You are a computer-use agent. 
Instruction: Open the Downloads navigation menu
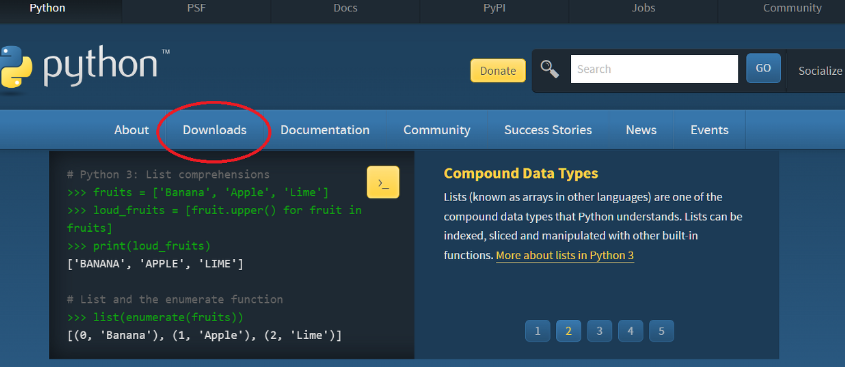[214, 130]
